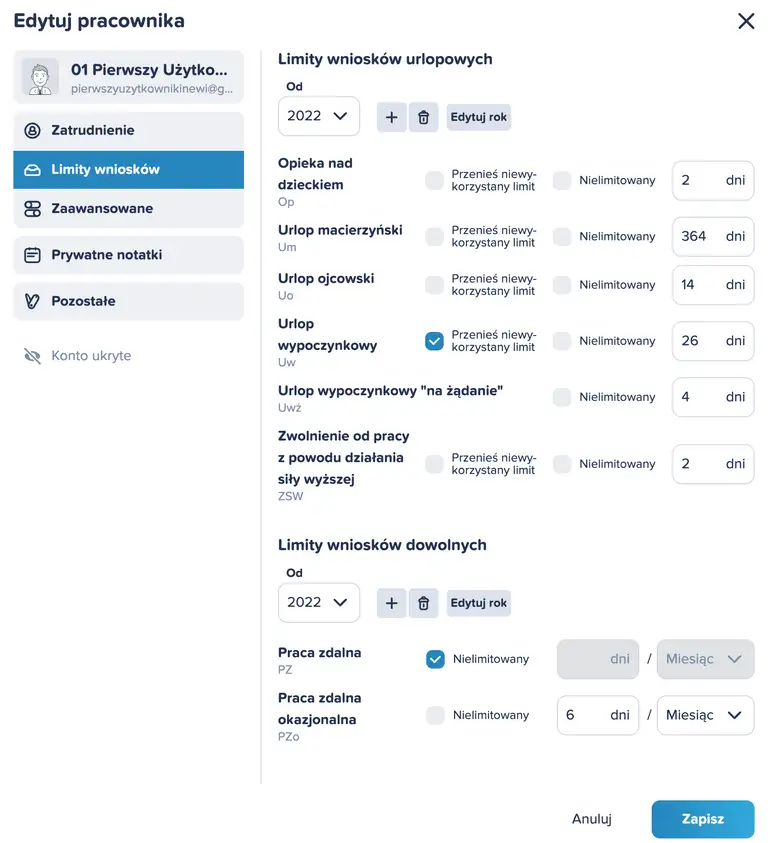
Task: Check Nielimitowany for Praca zdalna okazjonalna
Action: tap(434, 715)
